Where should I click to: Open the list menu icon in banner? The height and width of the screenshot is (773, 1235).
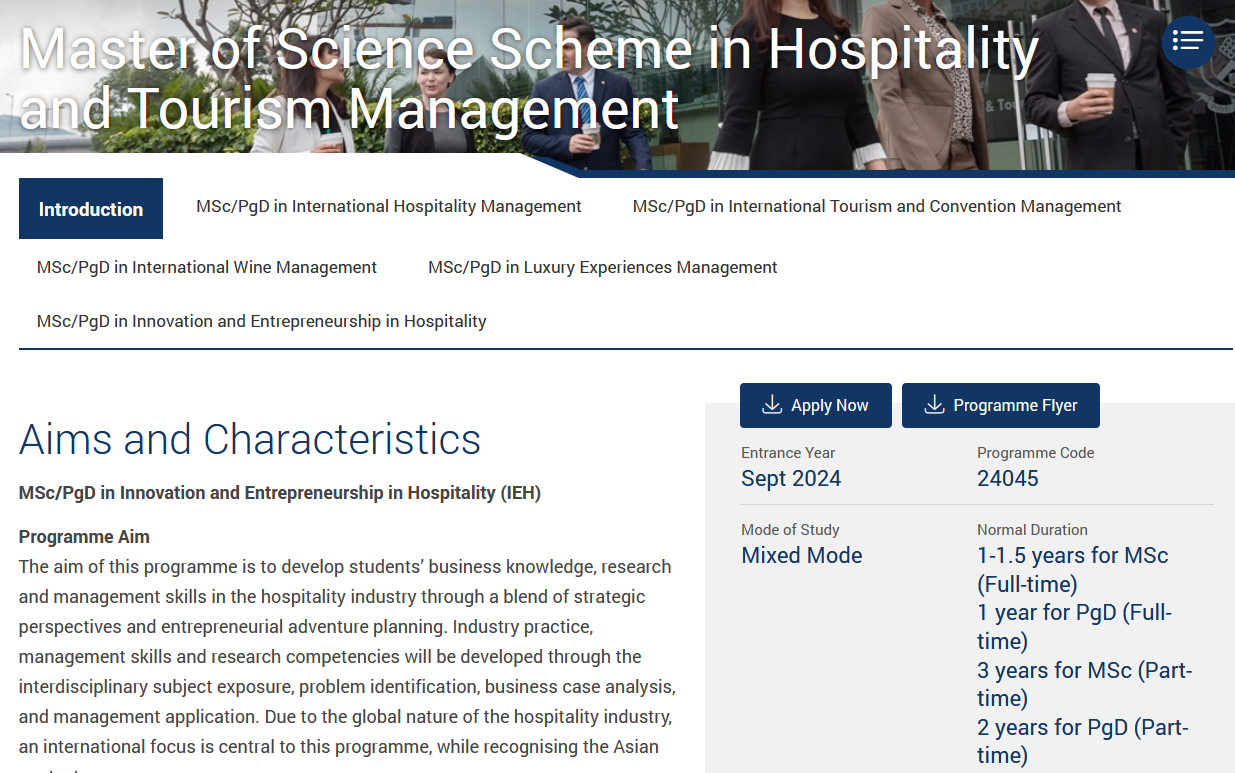point(1187,41)
